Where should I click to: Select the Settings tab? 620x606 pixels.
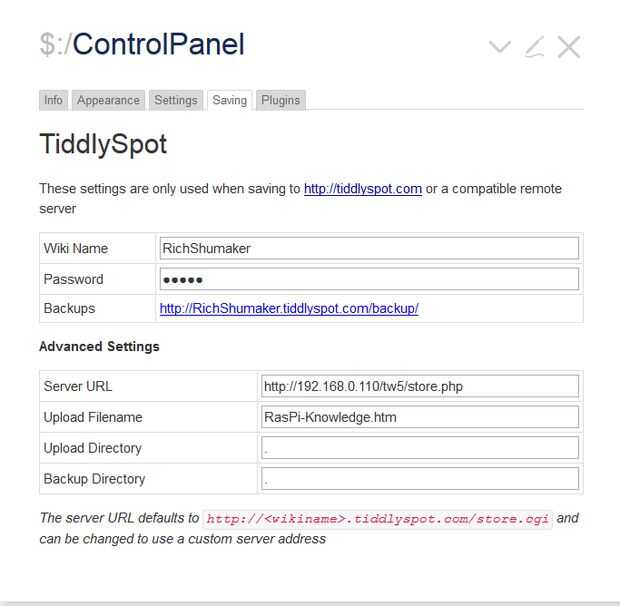176,100
